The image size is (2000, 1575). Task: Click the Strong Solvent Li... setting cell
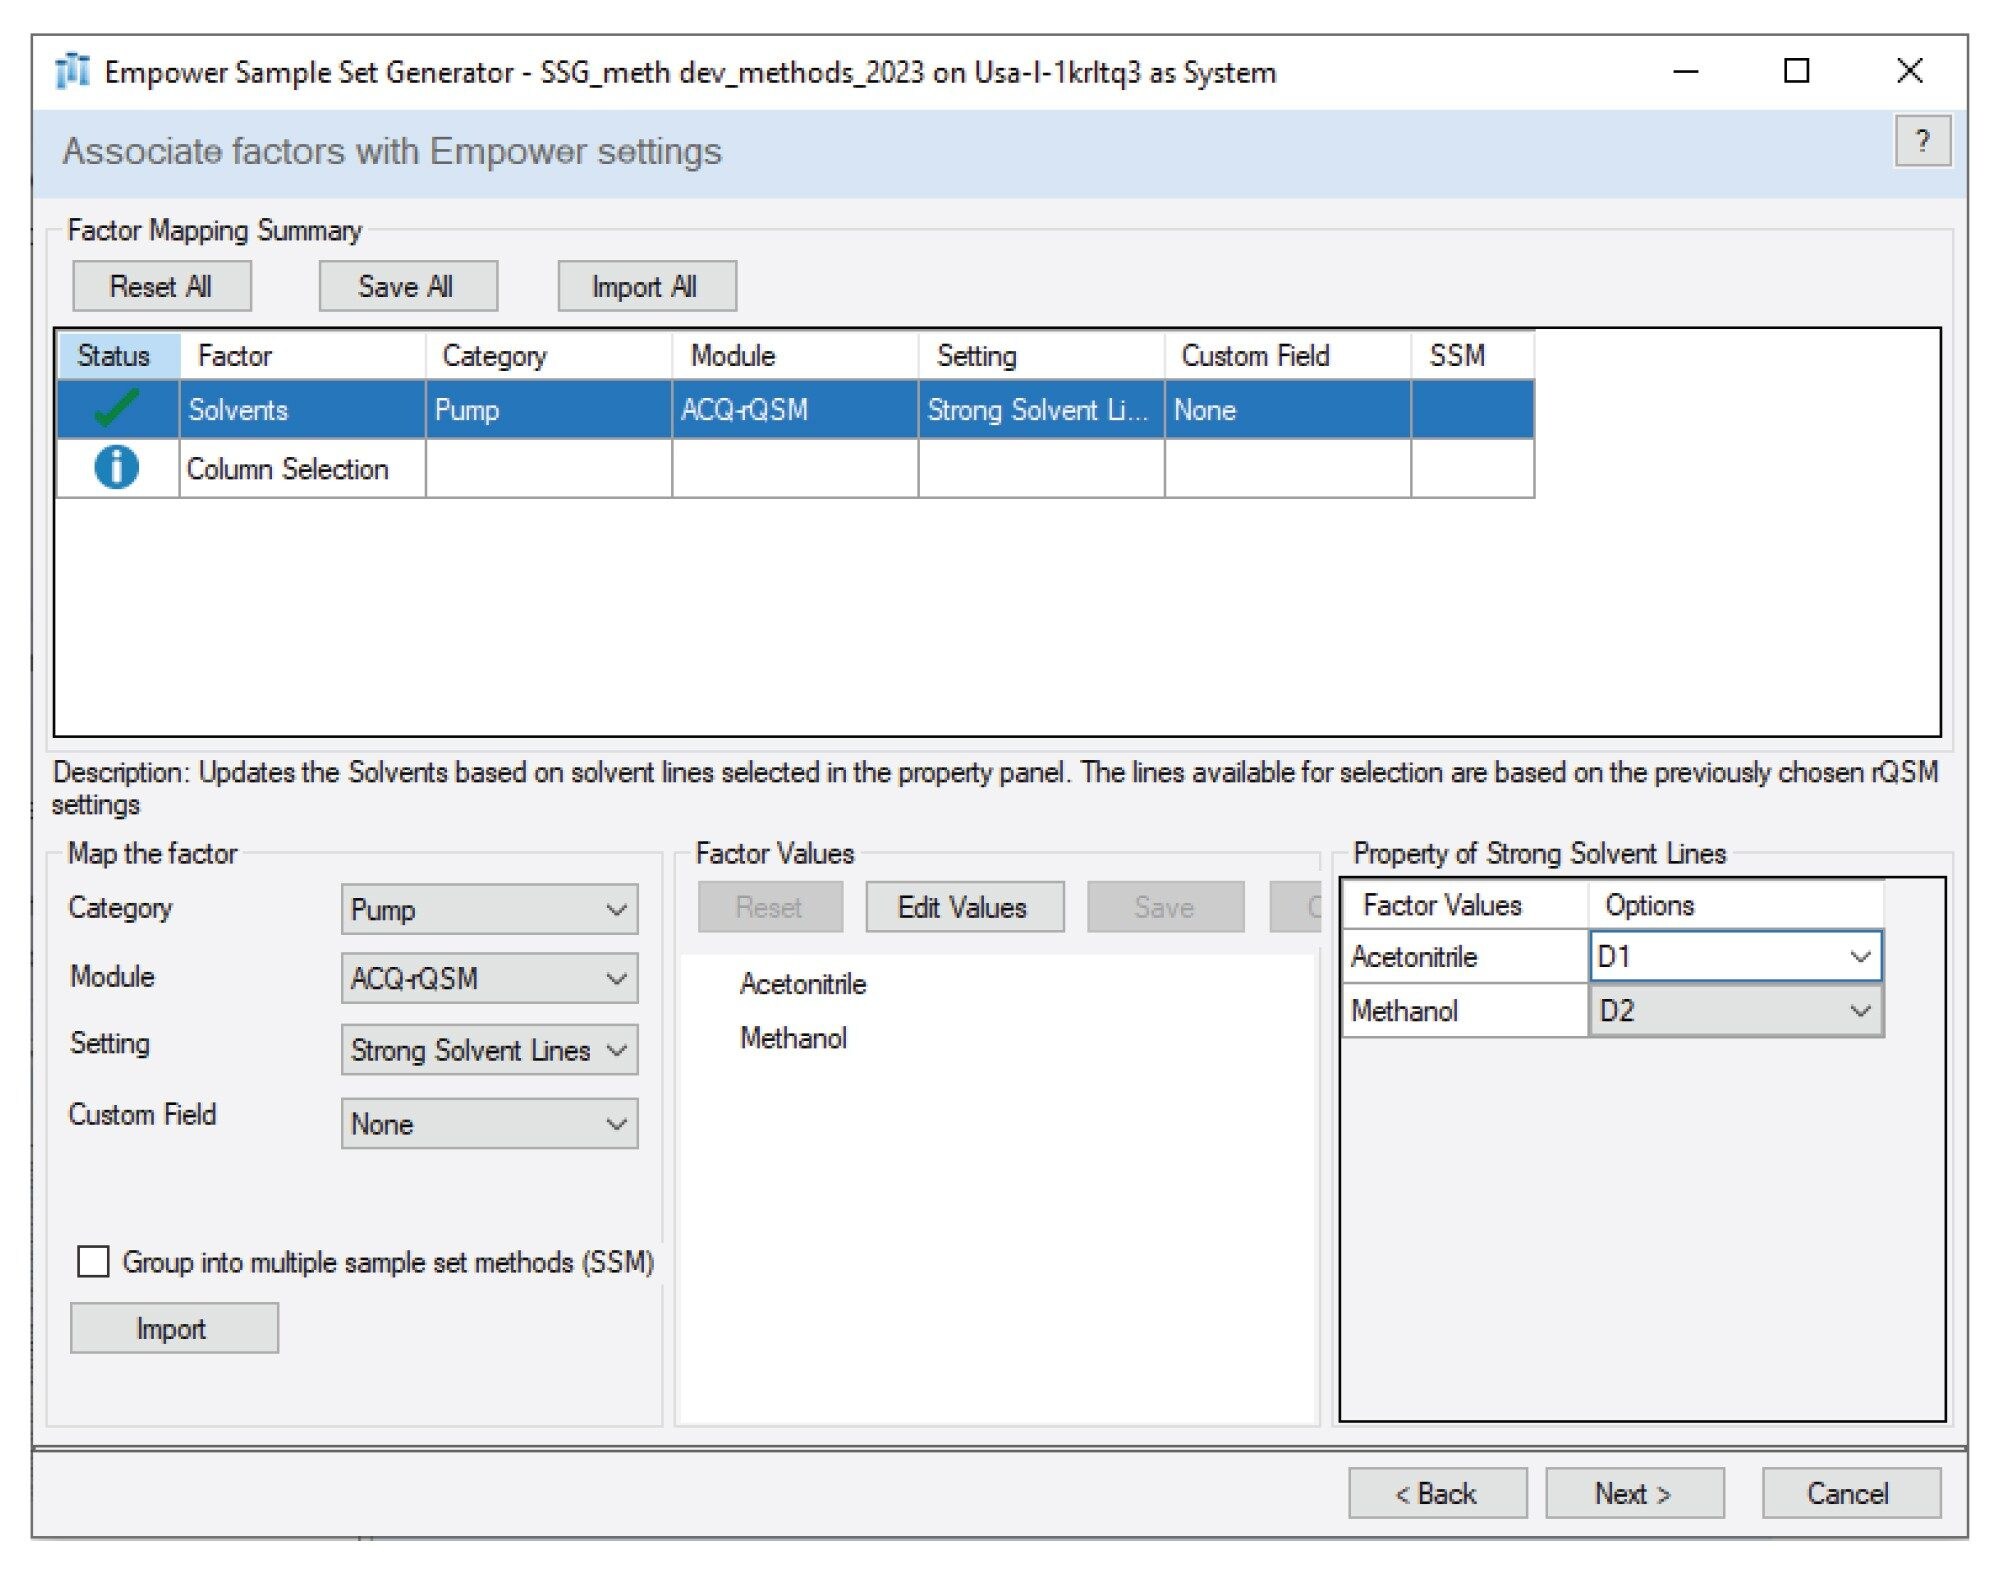1041,409
